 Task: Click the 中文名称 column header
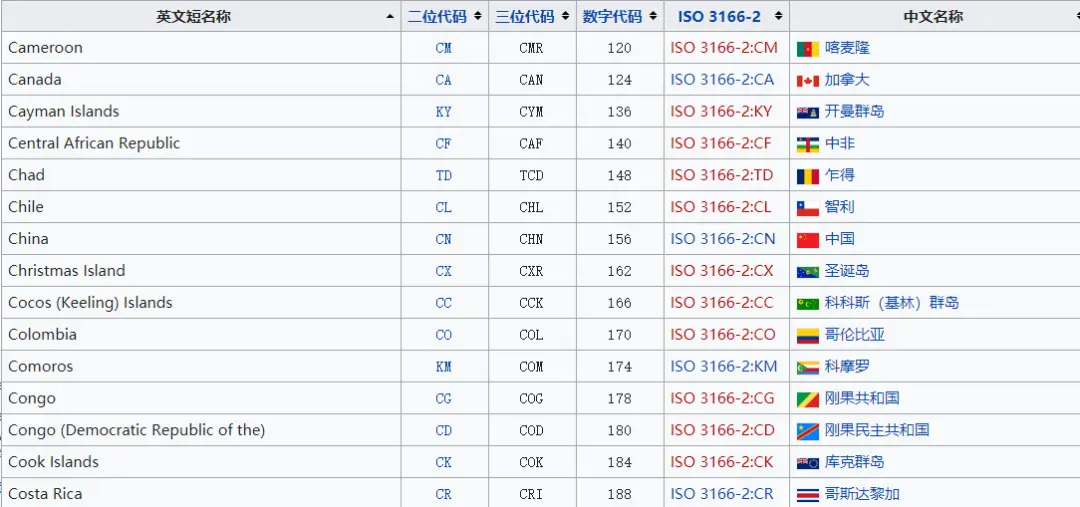click(933, 17)
